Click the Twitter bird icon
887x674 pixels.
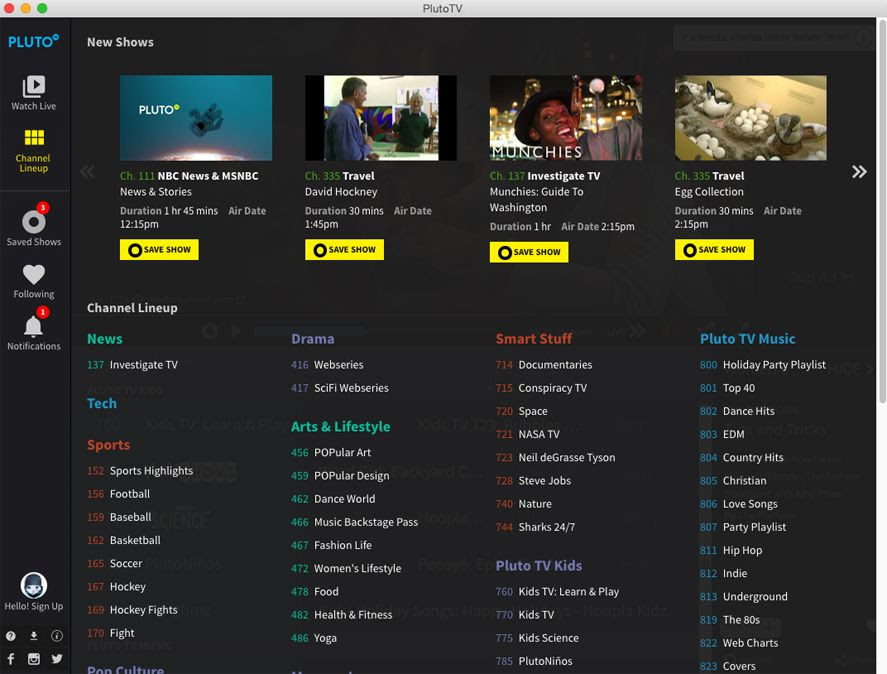[x=57, y=659]
